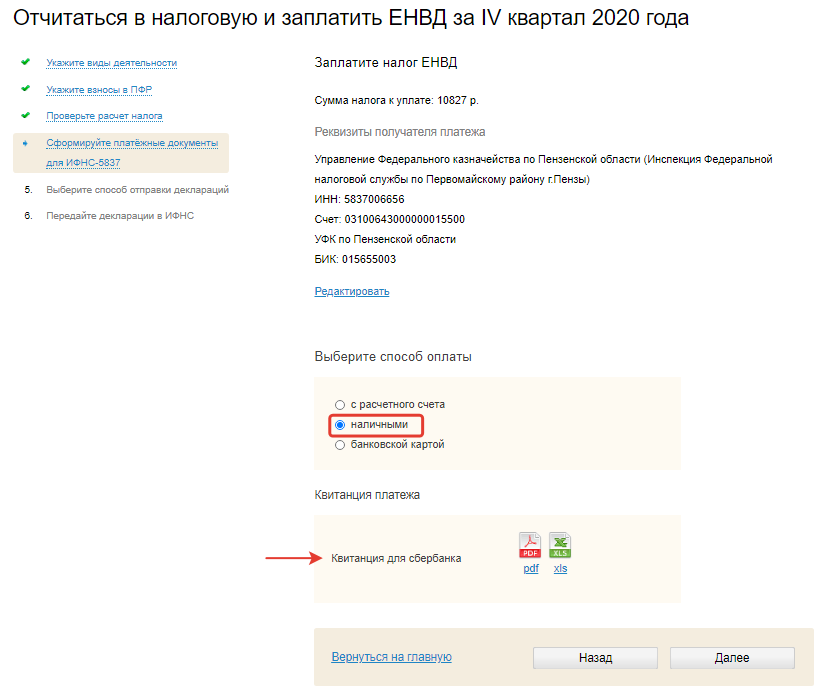Select 'наличными' payment option

pyautogui.click(x=340, y=425)
